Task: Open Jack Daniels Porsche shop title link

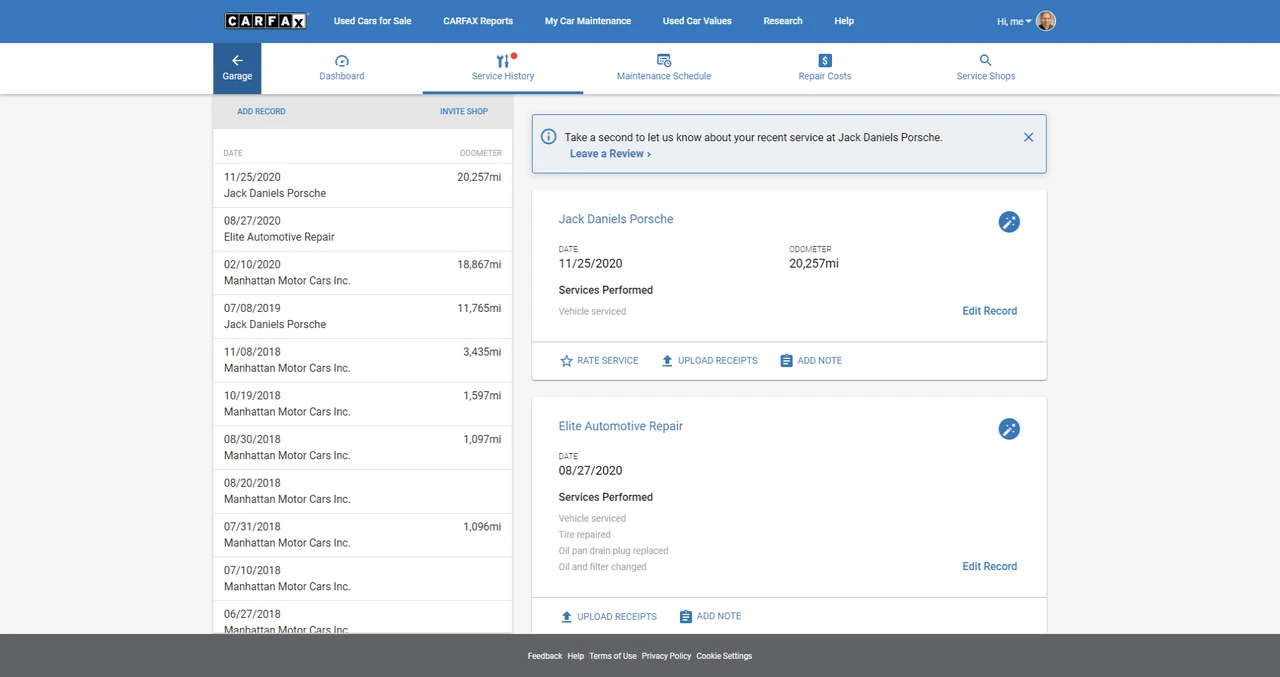Action: [x=616, y=219]
